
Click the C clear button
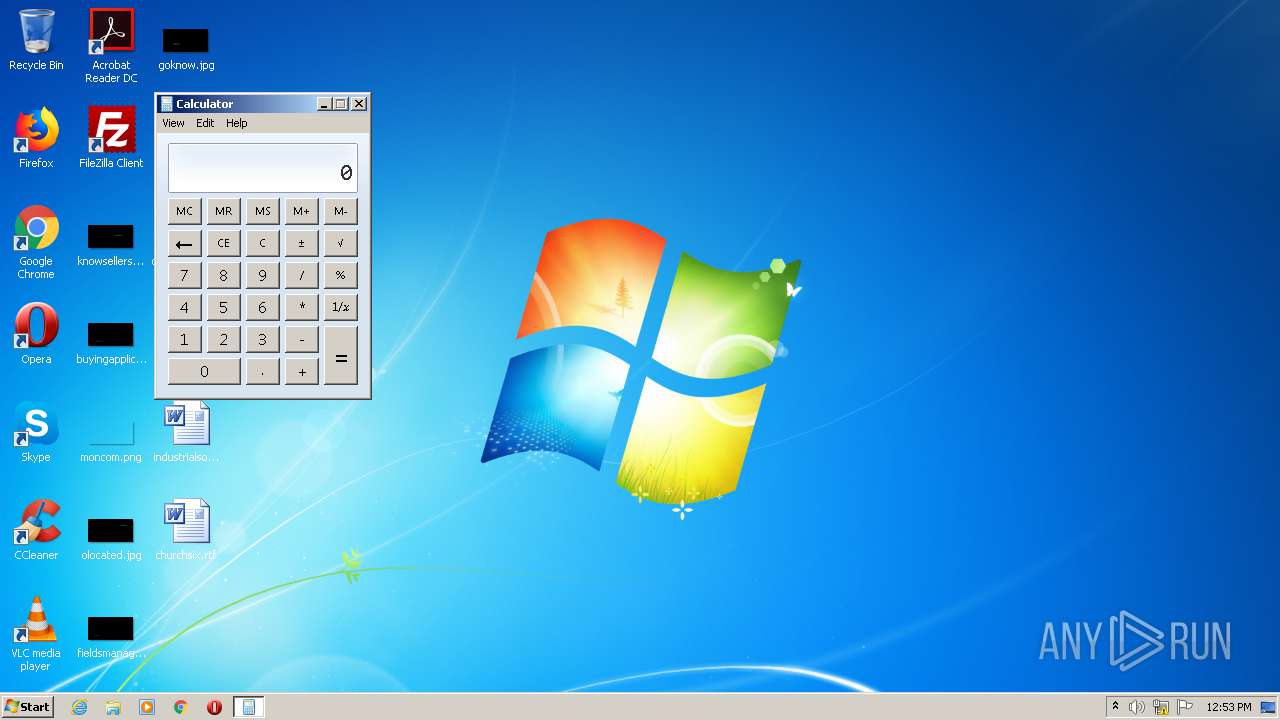point(262,243)
